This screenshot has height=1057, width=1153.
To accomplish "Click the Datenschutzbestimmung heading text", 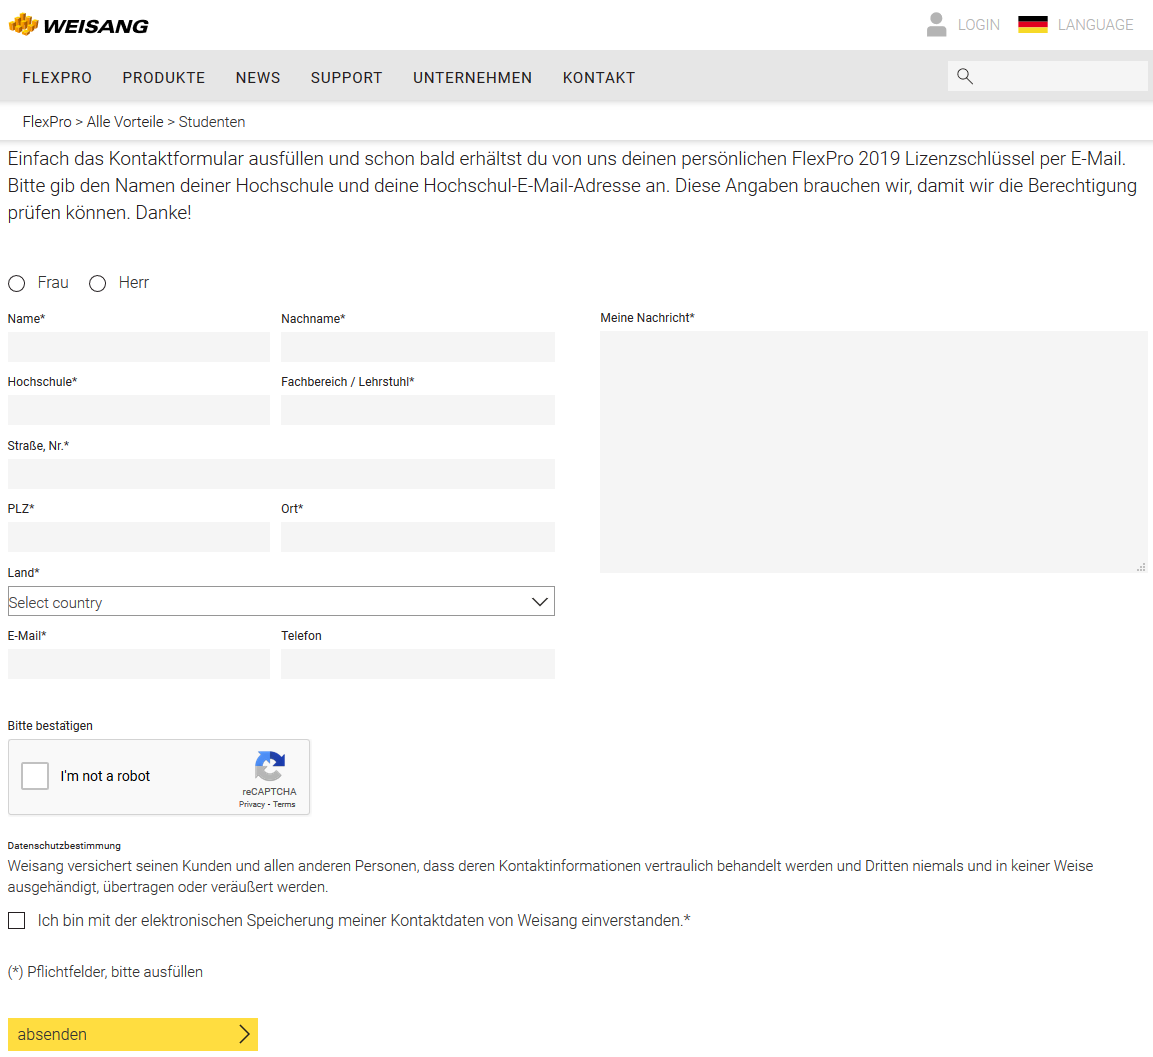I will [64, 846].
